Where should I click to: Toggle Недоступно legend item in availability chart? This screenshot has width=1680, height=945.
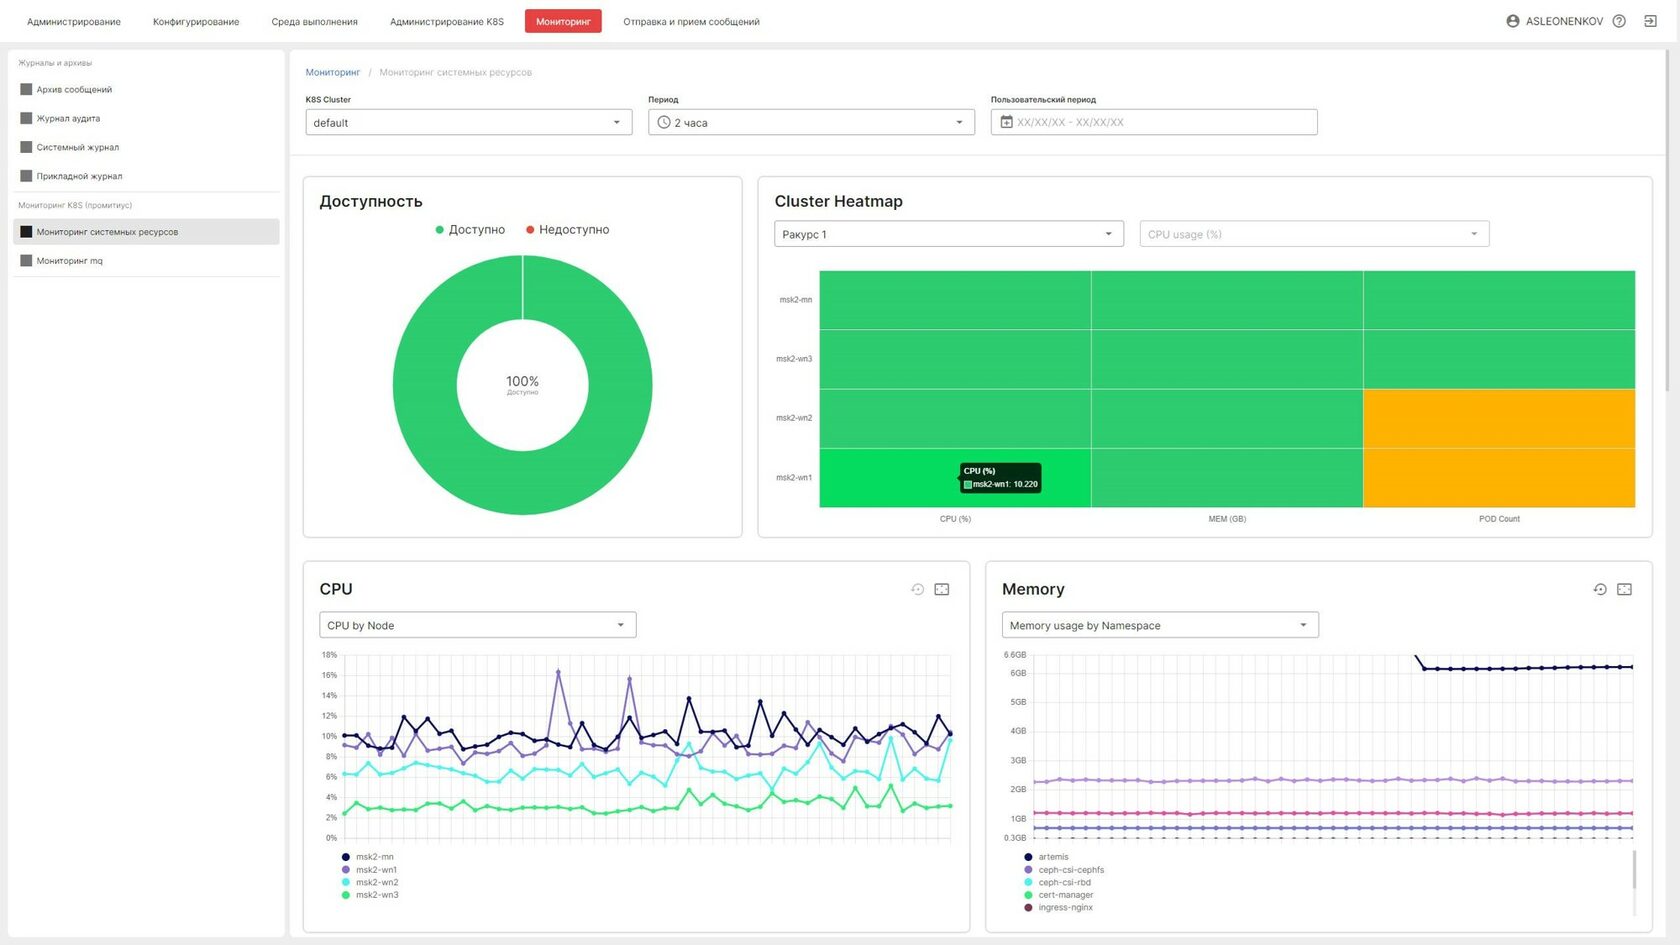tap(567, 229)
